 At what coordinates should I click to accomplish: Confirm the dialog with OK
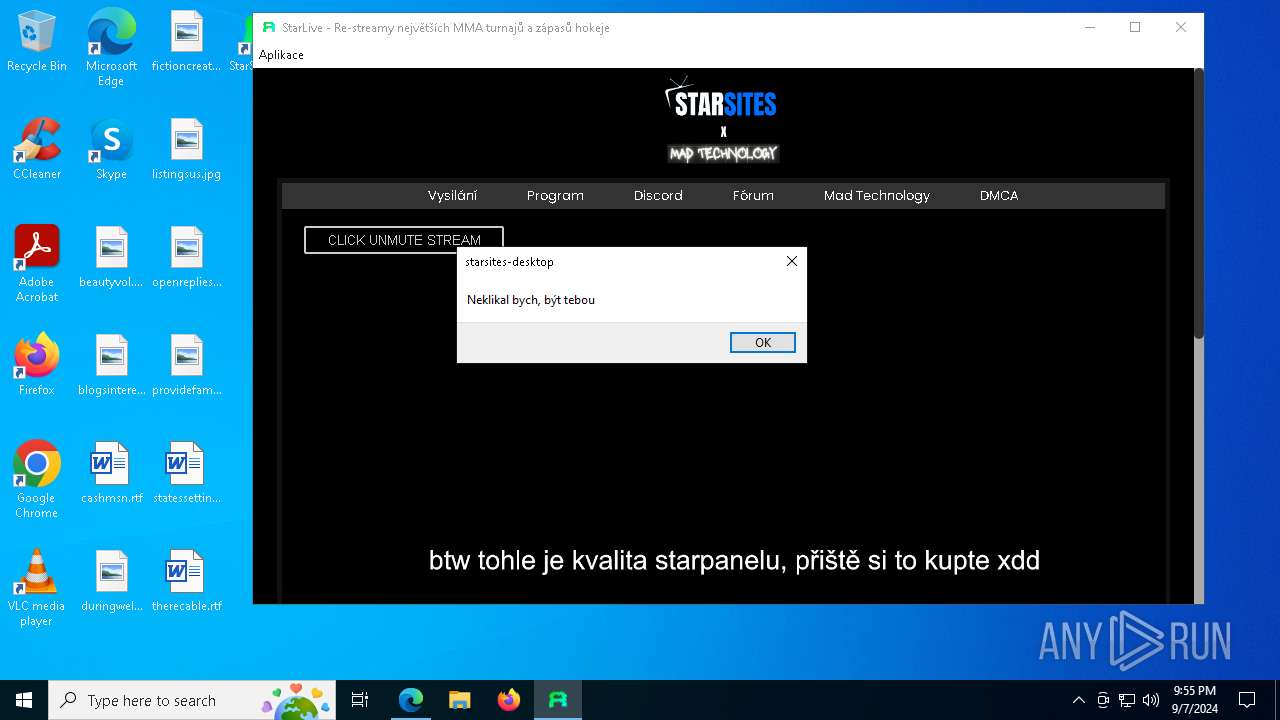(763, 342)
